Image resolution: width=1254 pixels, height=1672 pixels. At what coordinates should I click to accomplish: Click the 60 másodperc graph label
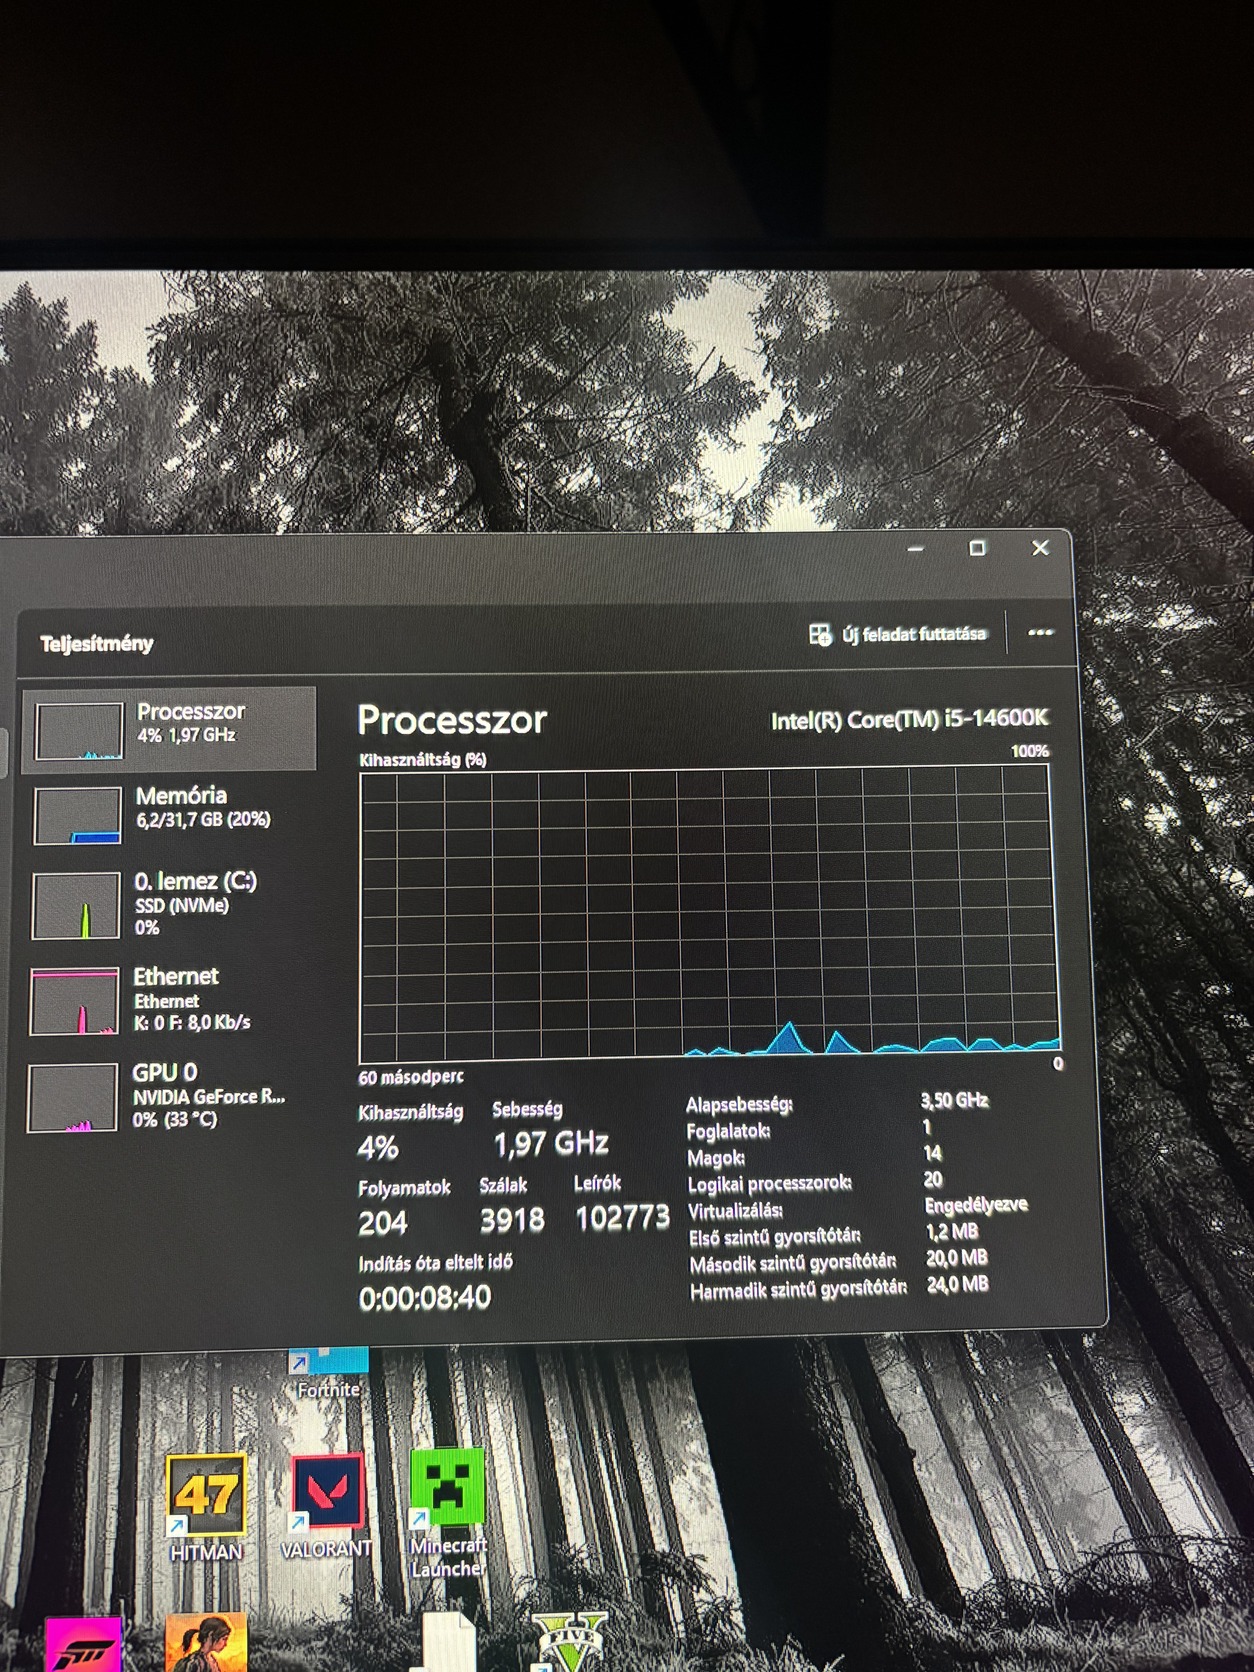(411, 1077)
